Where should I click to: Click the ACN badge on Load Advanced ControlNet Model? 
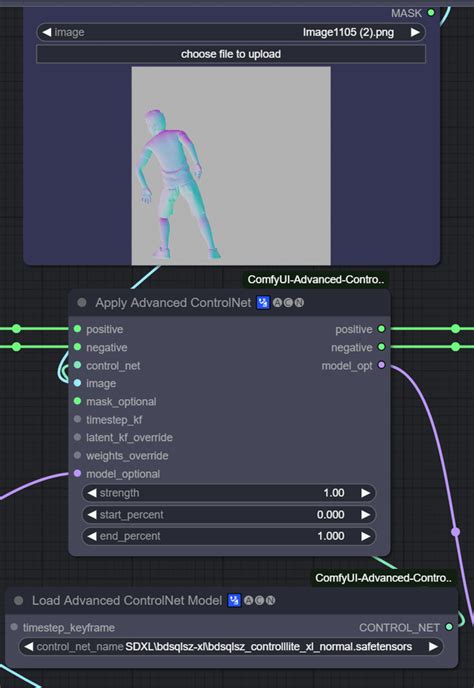(259, 600)
